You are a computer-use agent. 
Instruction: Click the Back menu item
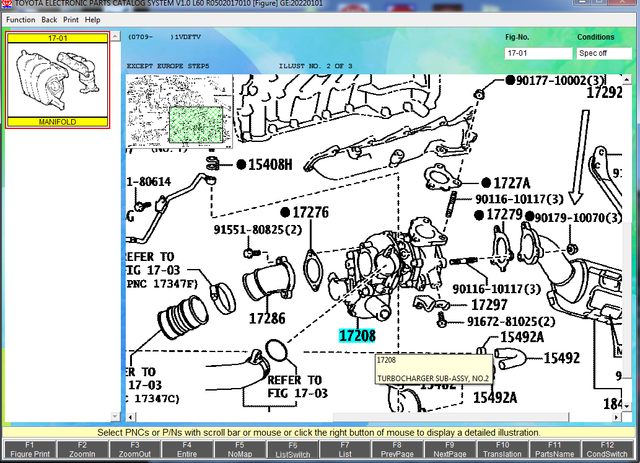(49, 19)
